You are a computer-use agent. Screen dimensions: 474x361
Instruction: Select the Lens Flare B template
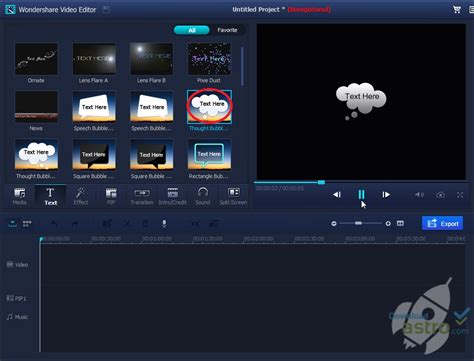[x=151, y=63]
